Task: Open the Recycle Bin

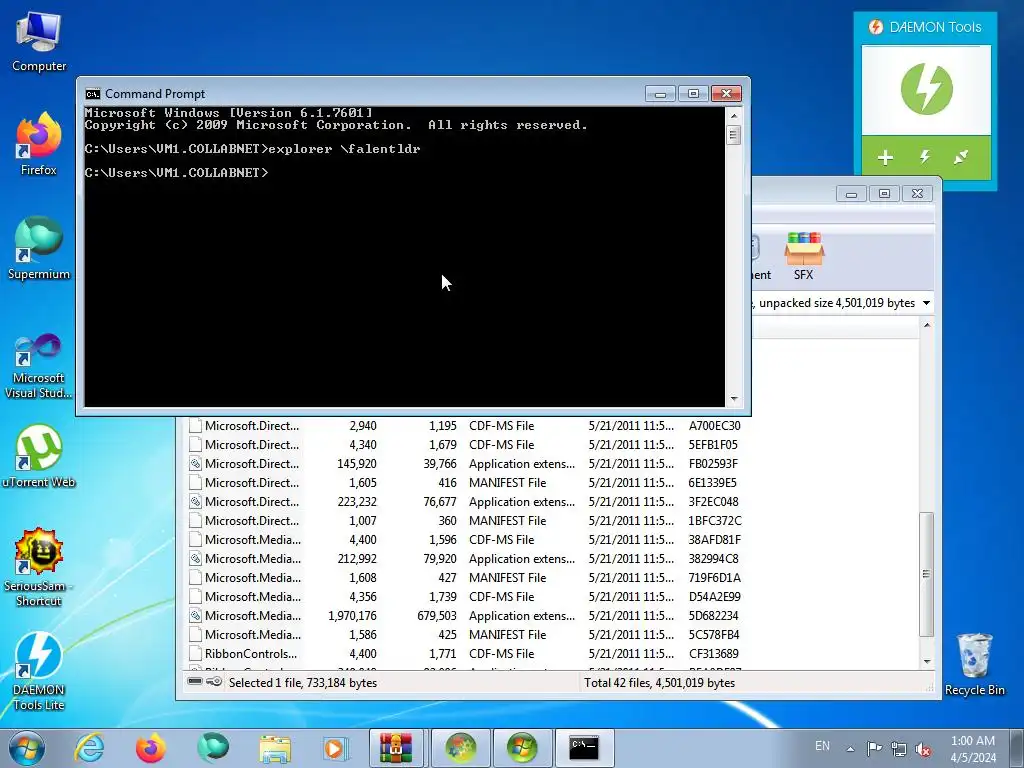Action: coord(974,665)
